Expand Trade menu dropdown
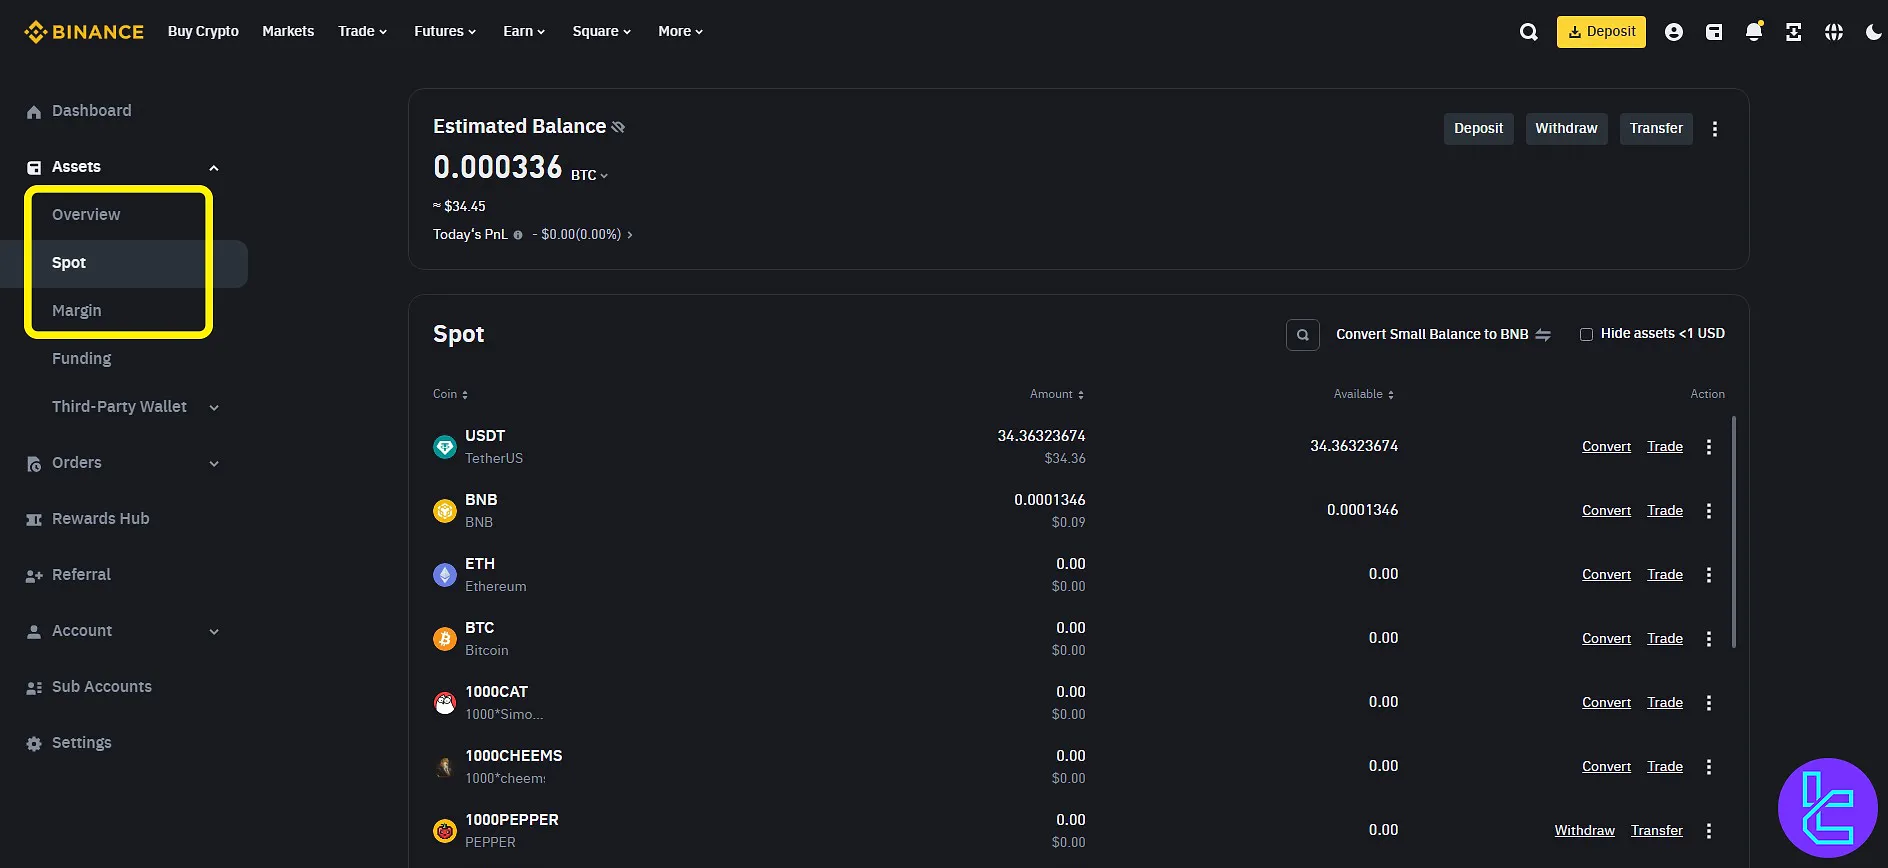 pos(362,32)
